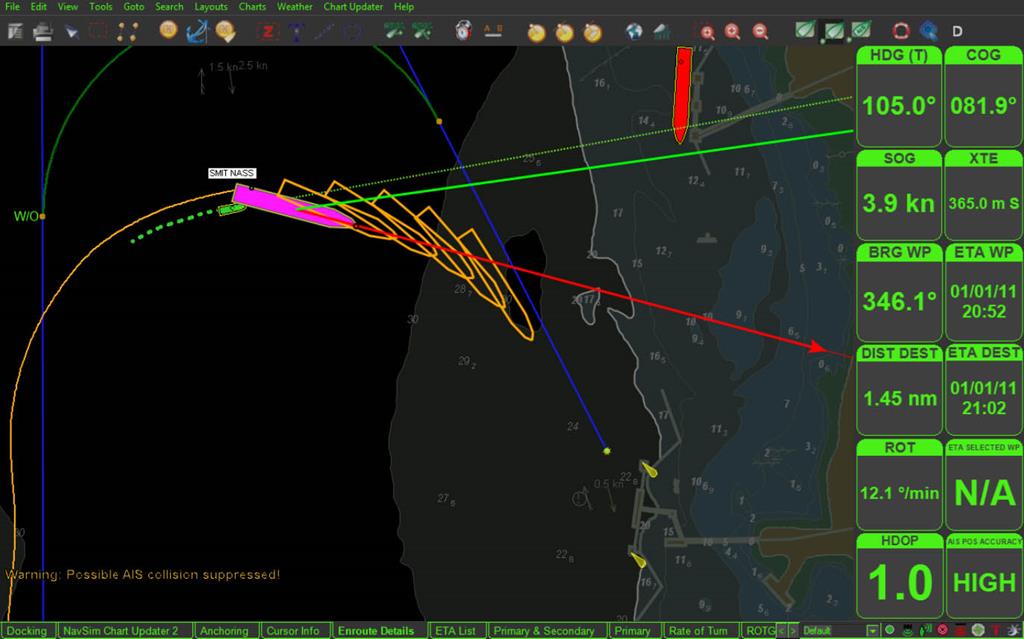Click the ETA SELECTED WP N/A panel
This screenshot has width=1024, height=639.
tap(984, 485)
